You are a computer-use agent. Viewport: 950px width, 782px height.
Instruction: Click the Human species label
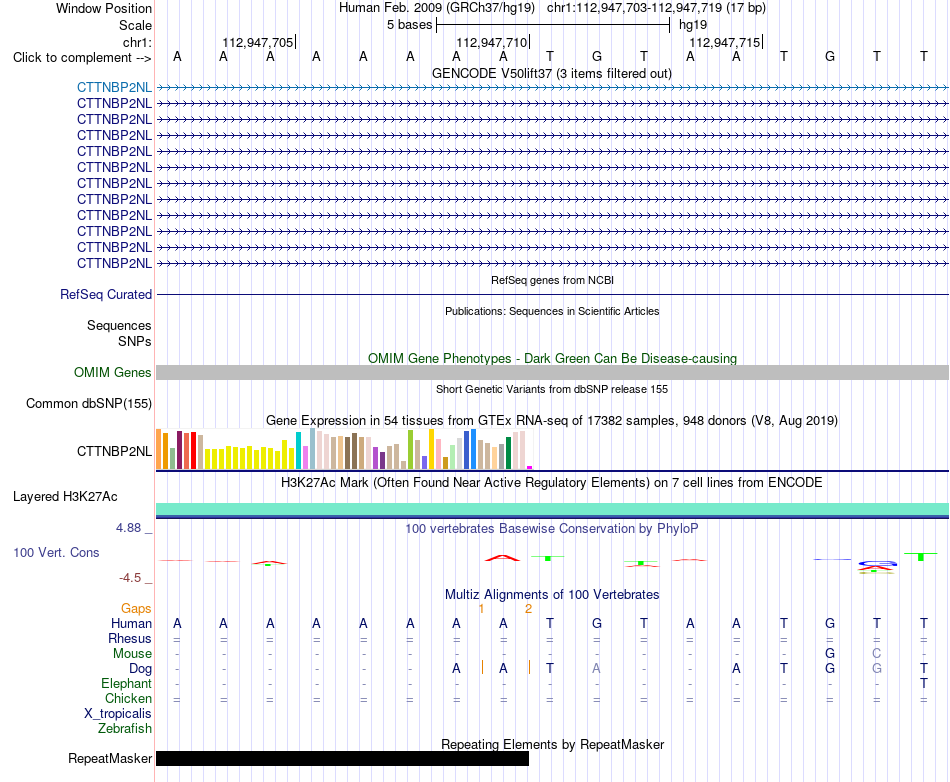[x=131, y=624]
